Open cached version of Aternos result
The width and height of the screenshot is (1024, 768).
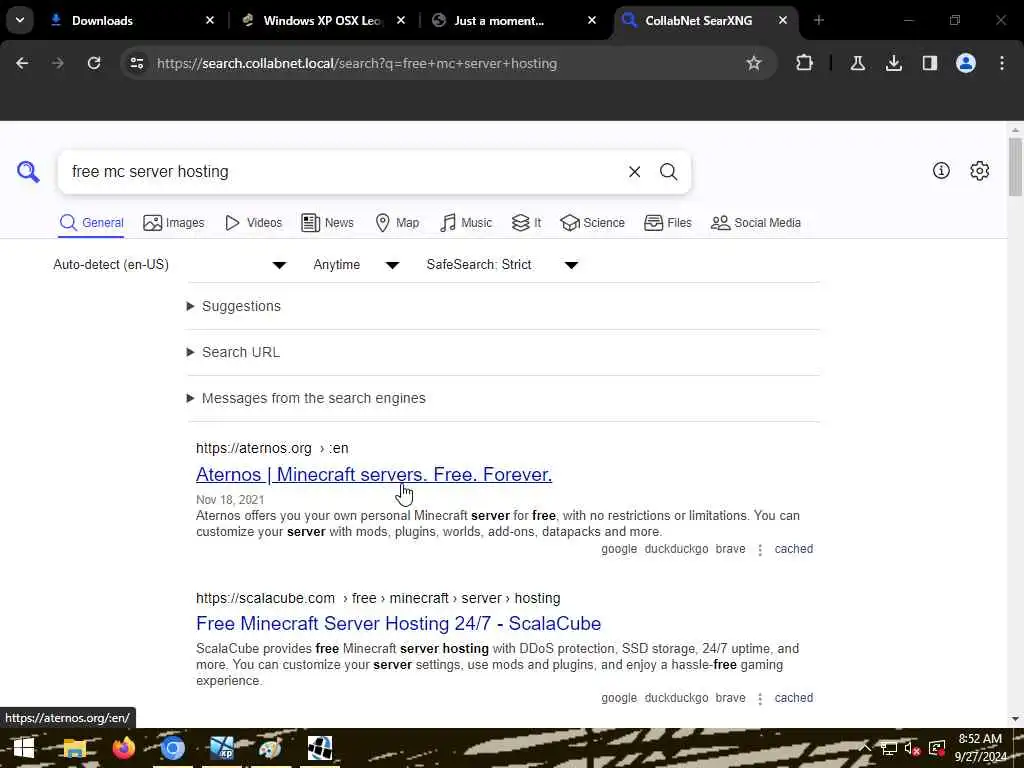click(793, 549)
